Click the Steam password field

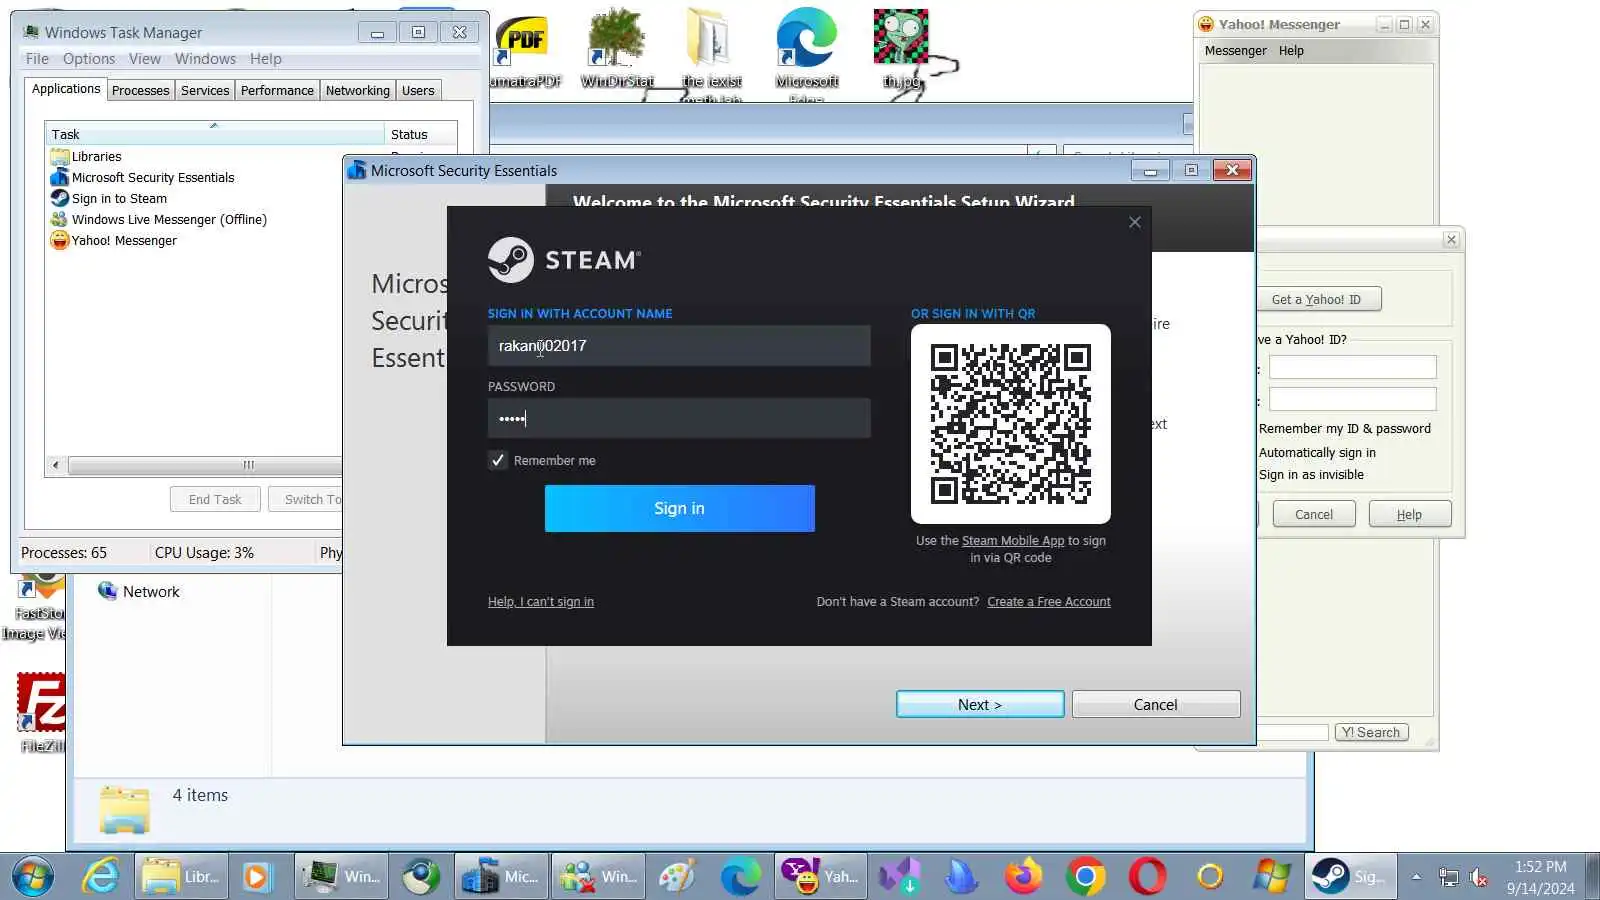coord(679,418)
